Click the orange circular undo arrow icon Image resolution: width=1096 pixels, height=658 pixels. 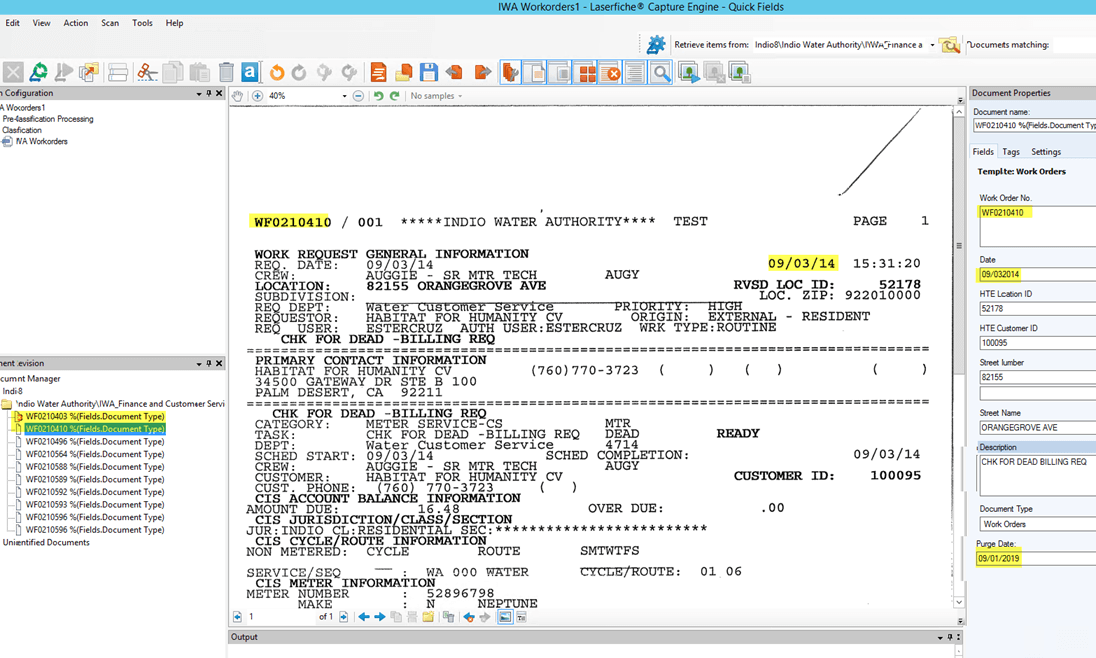pyautogui.click(x=277, y=72)
